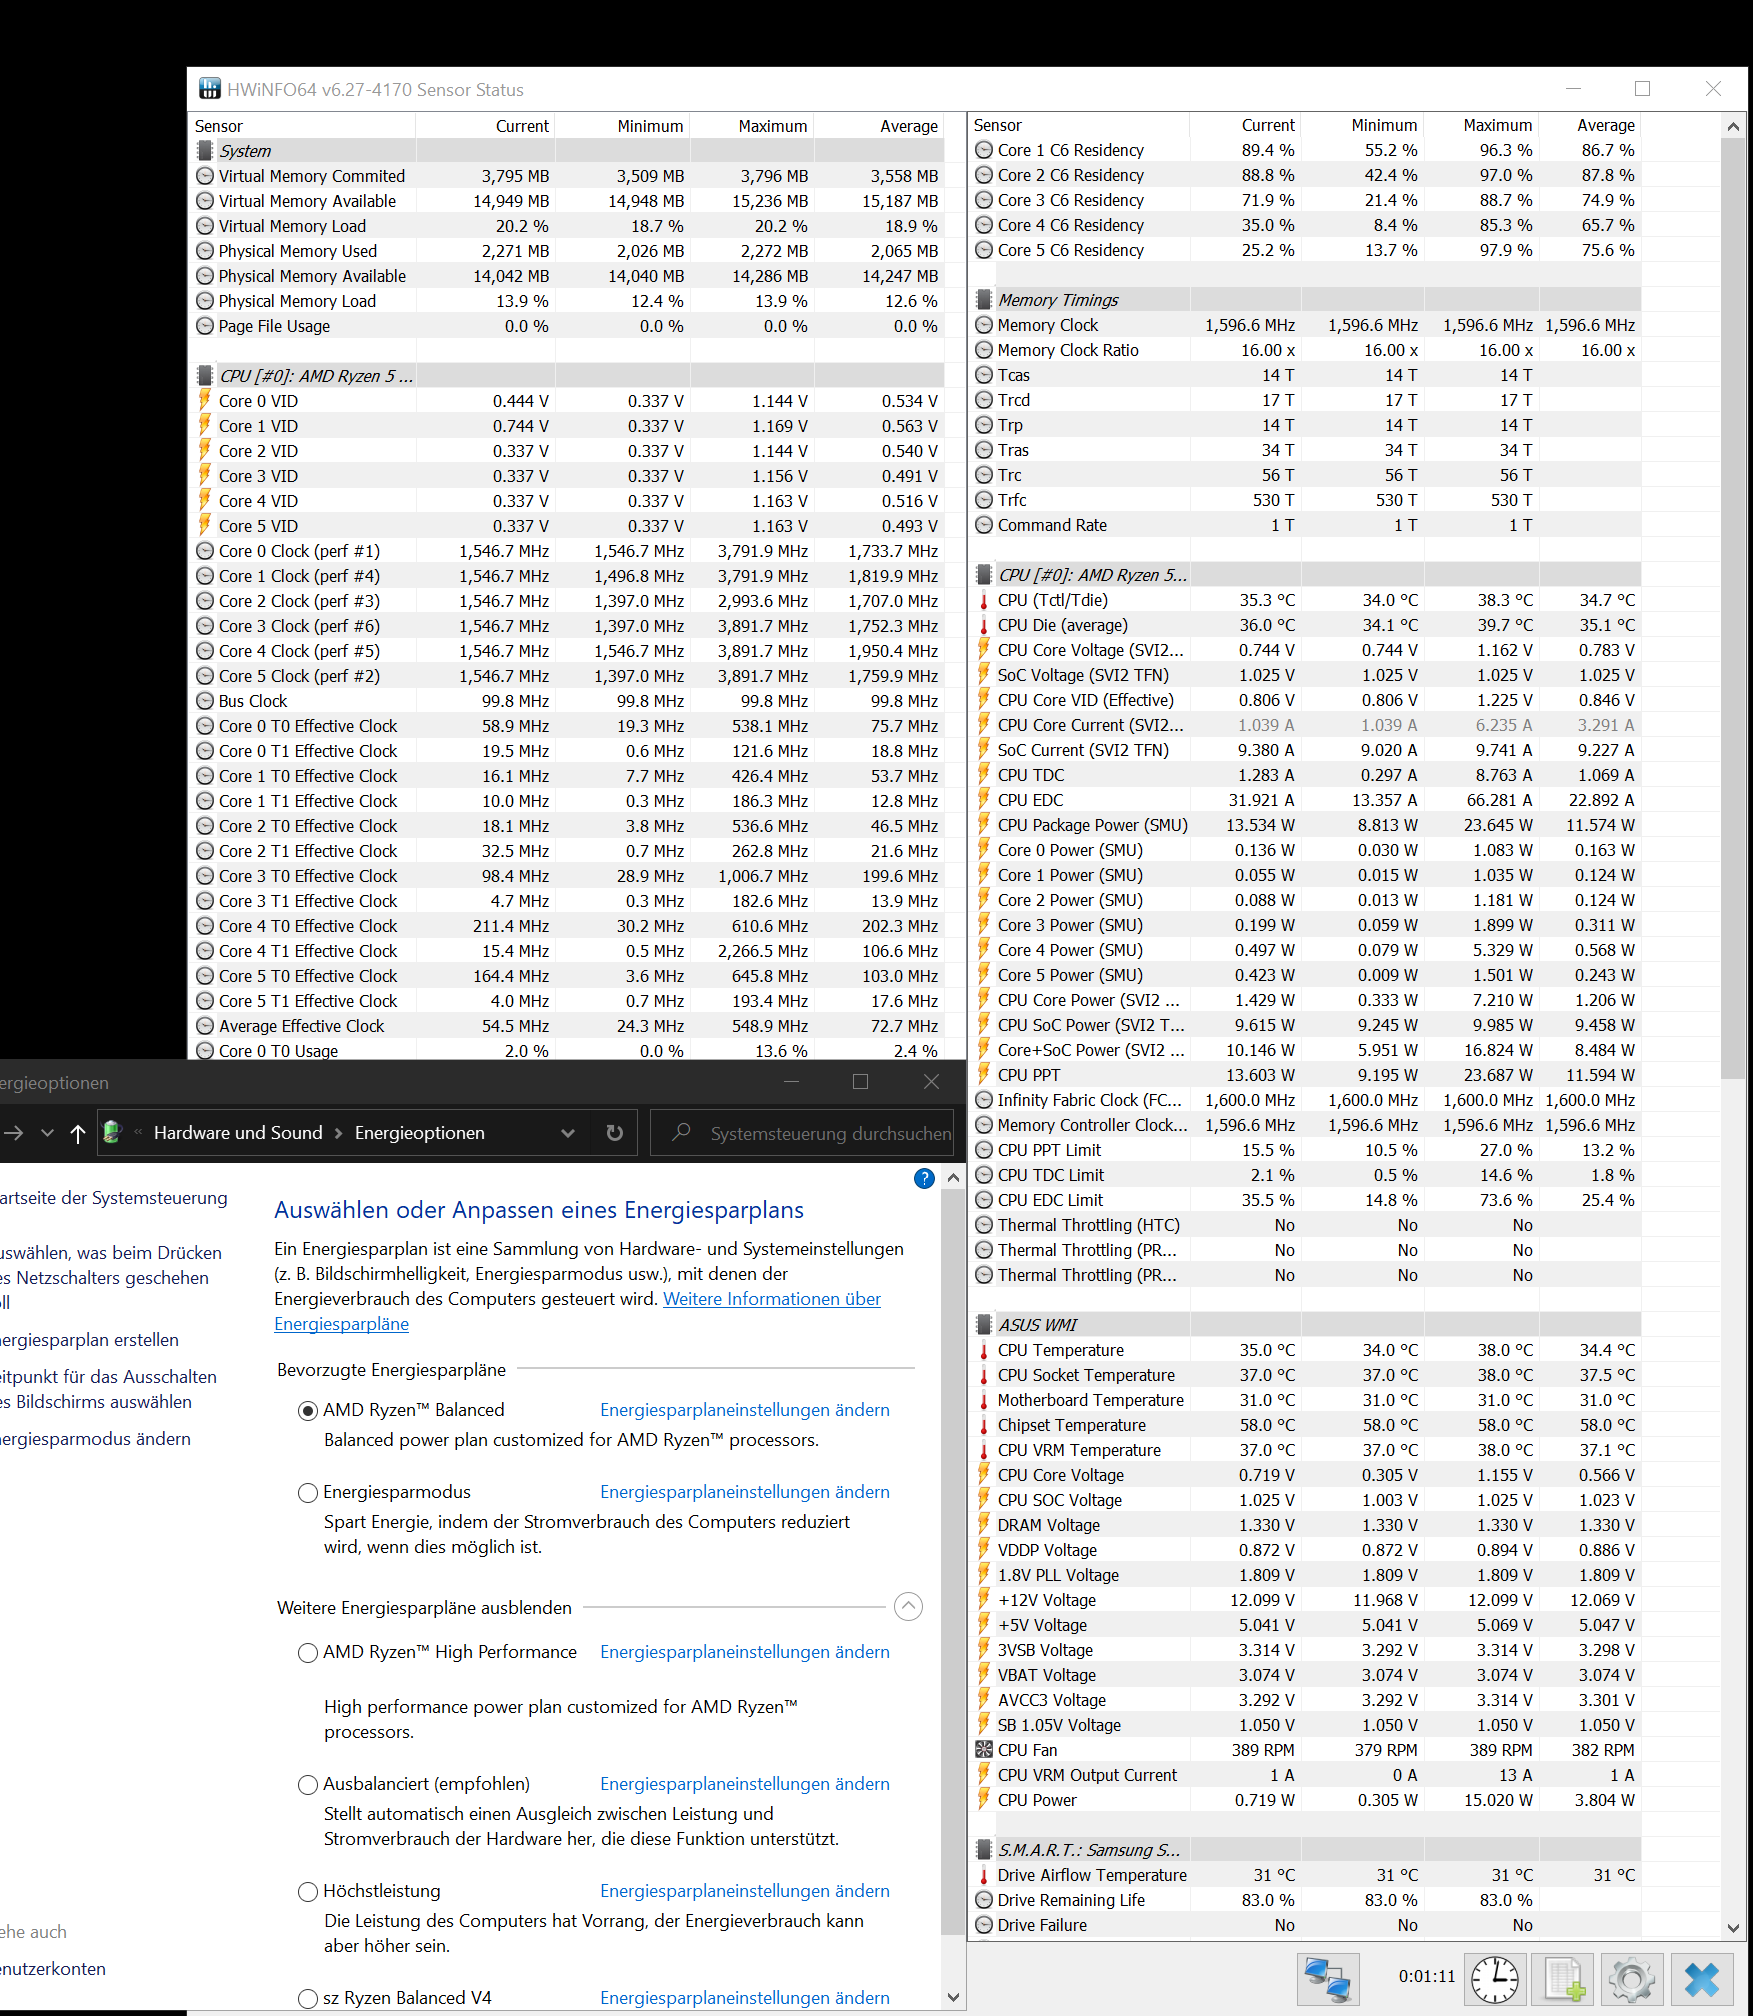Image resolution: width=1753 pixels, height=2016 pixels.
Task: Click the icon beside Memory Clock row
Action: tap(984, 325)
